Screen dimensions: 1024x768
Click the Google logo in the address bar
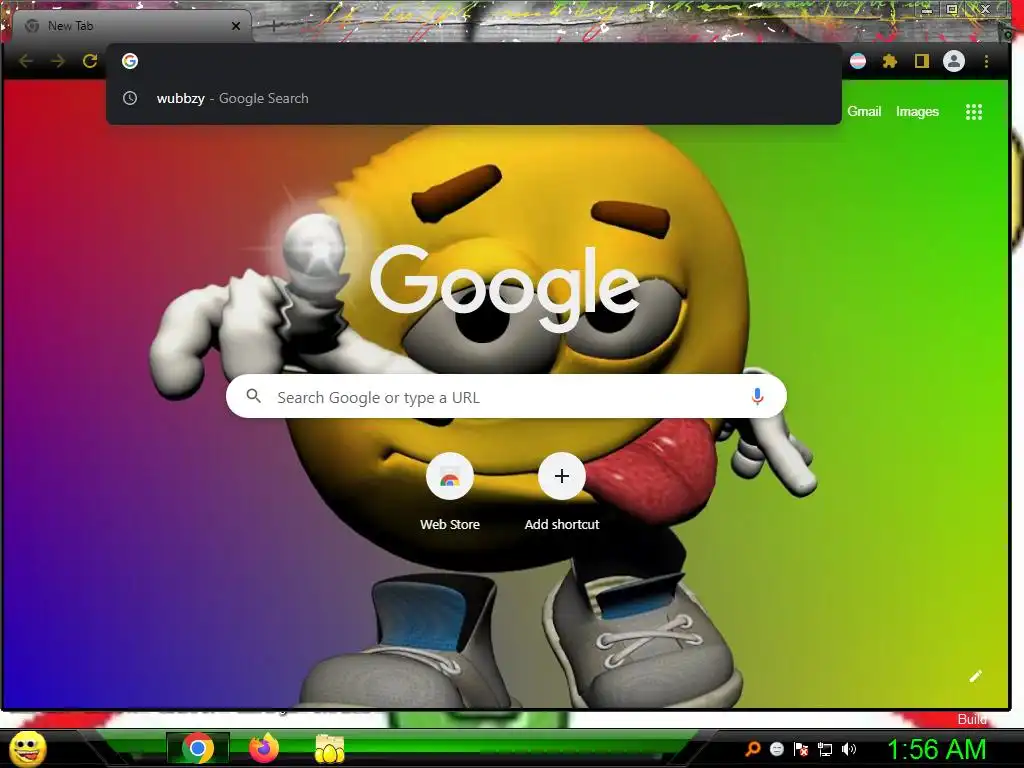click(x=130, y=61)
